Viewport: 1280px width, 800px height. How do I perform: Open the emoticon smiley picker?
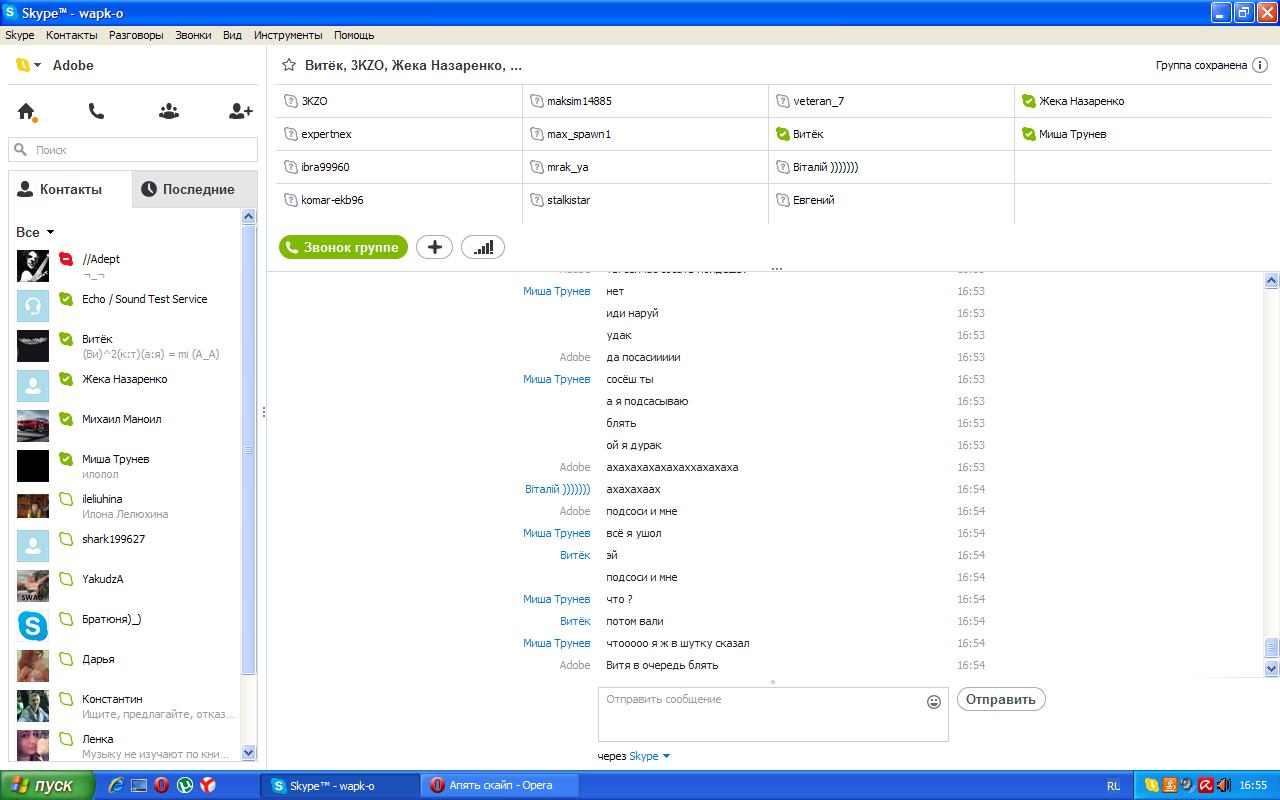[x=934, y=702]
